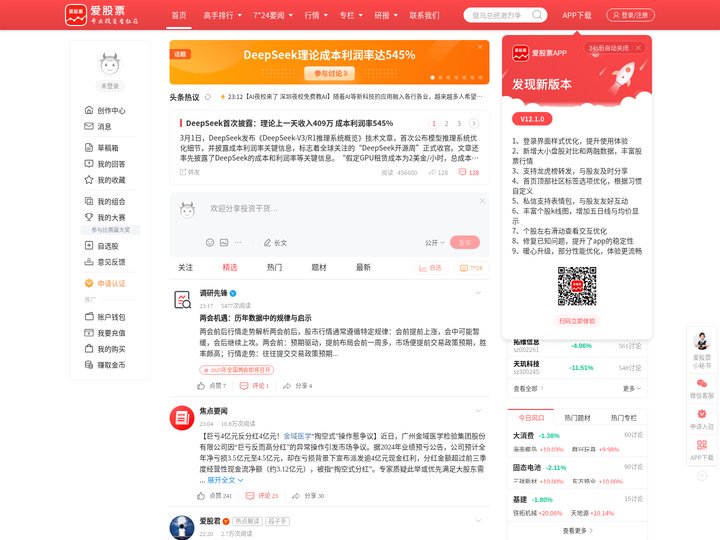This screenshot has height=540, width=720.
Task: Open 自选股 watchlist in the sidebar
Action: click(101, 246)
